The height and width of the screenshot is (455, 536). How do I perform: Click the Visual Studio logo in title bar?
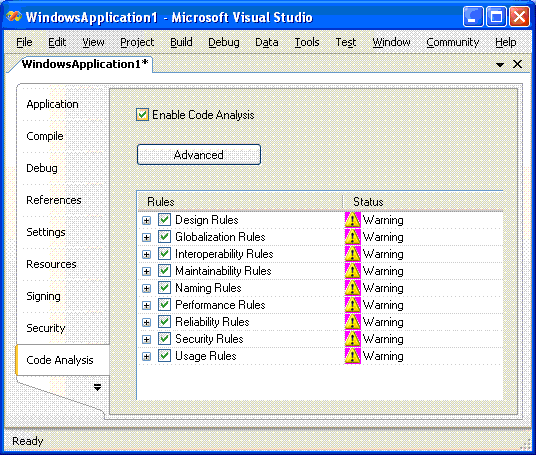(14, 16)
